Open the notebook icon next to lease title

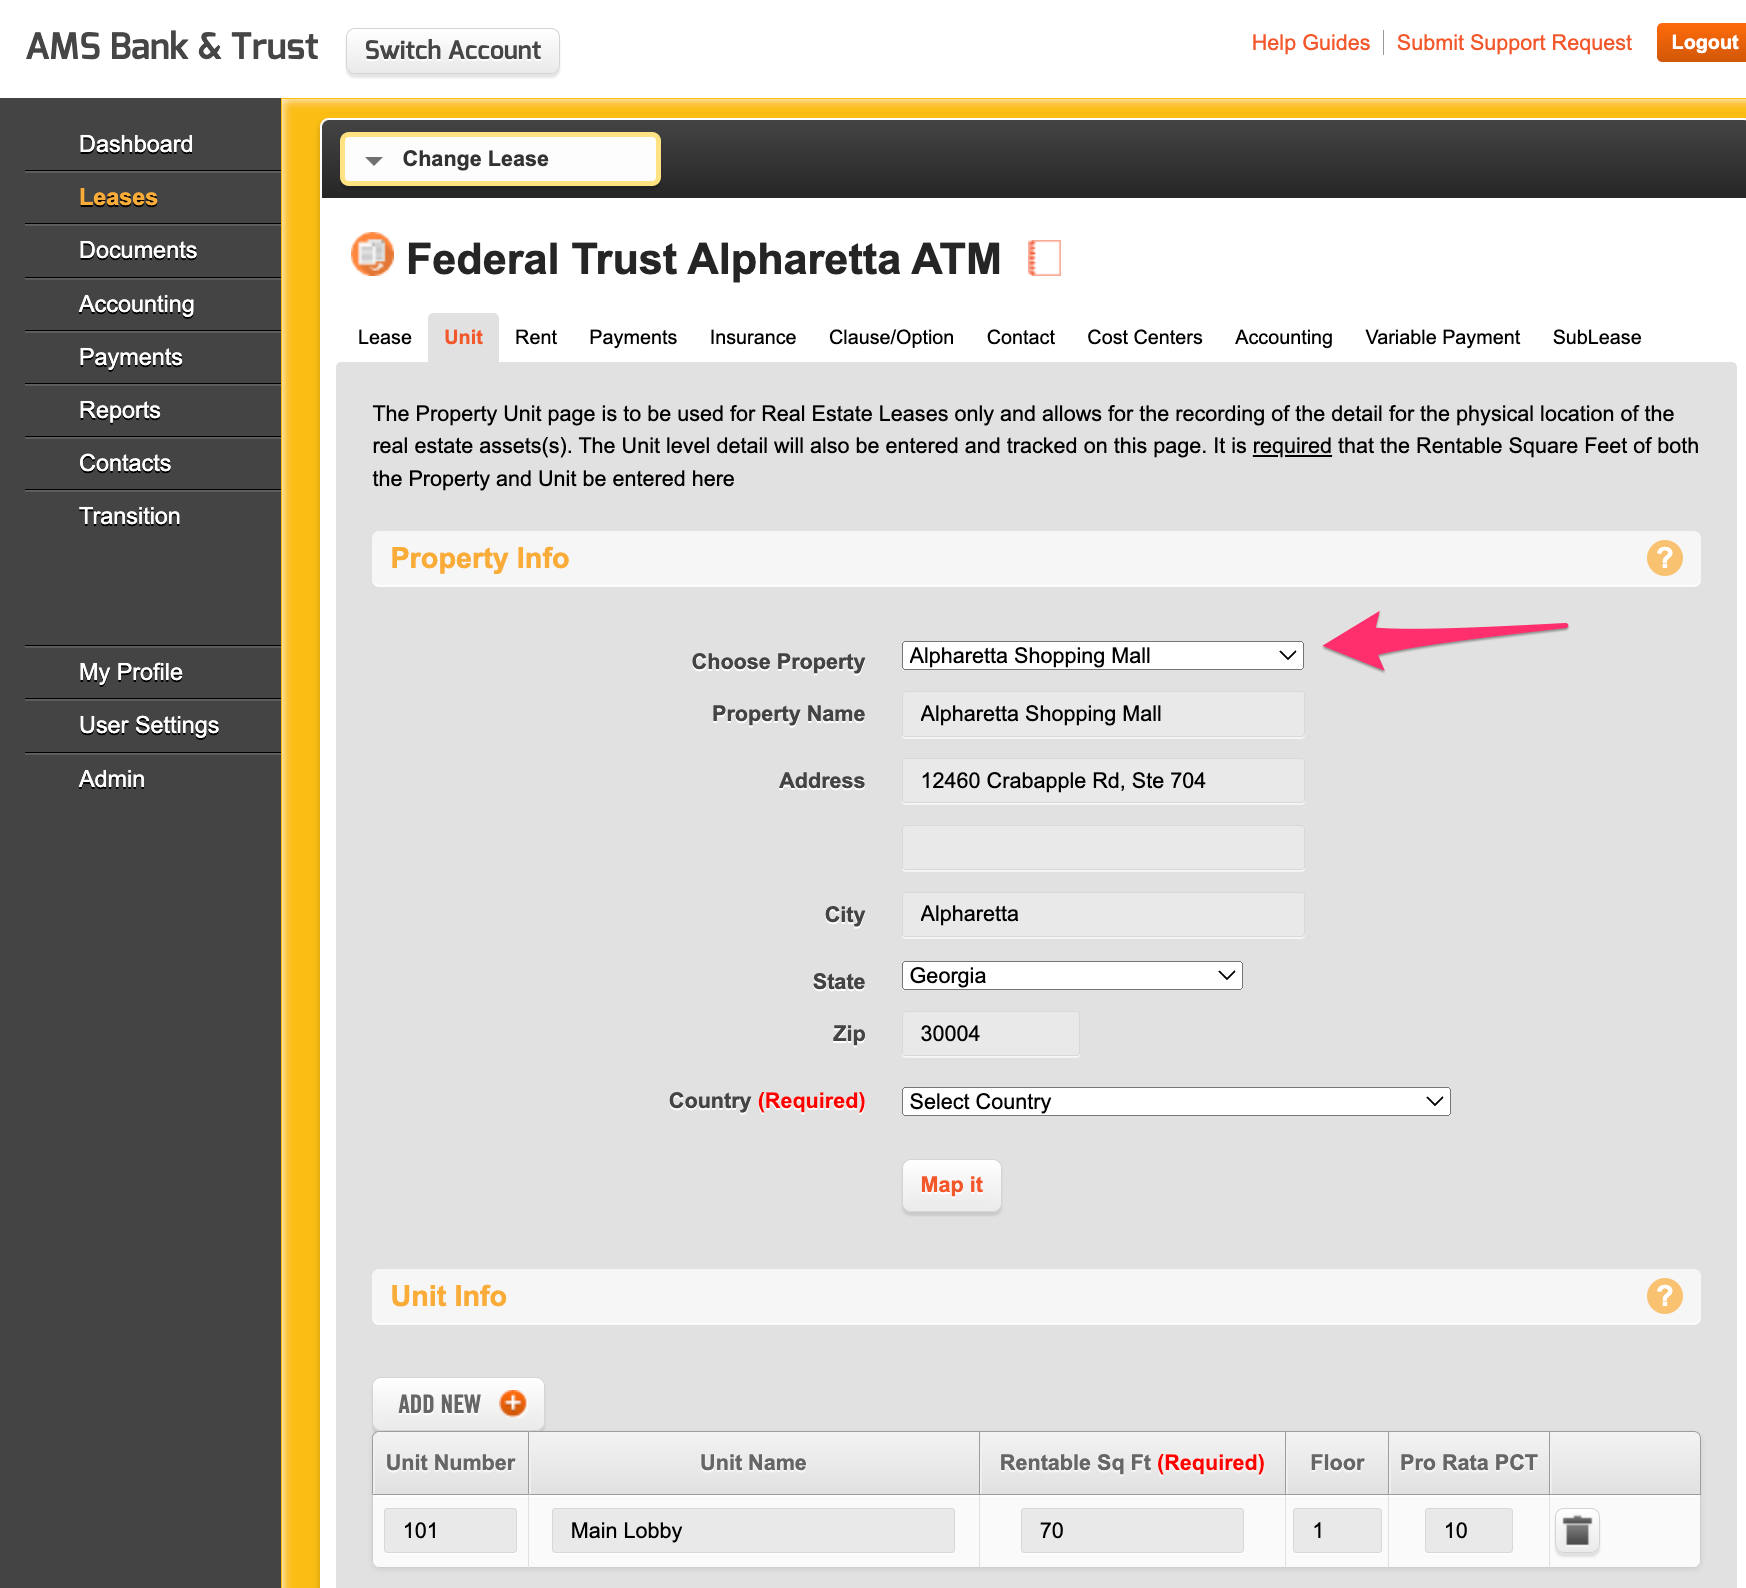coord(1044,258)
